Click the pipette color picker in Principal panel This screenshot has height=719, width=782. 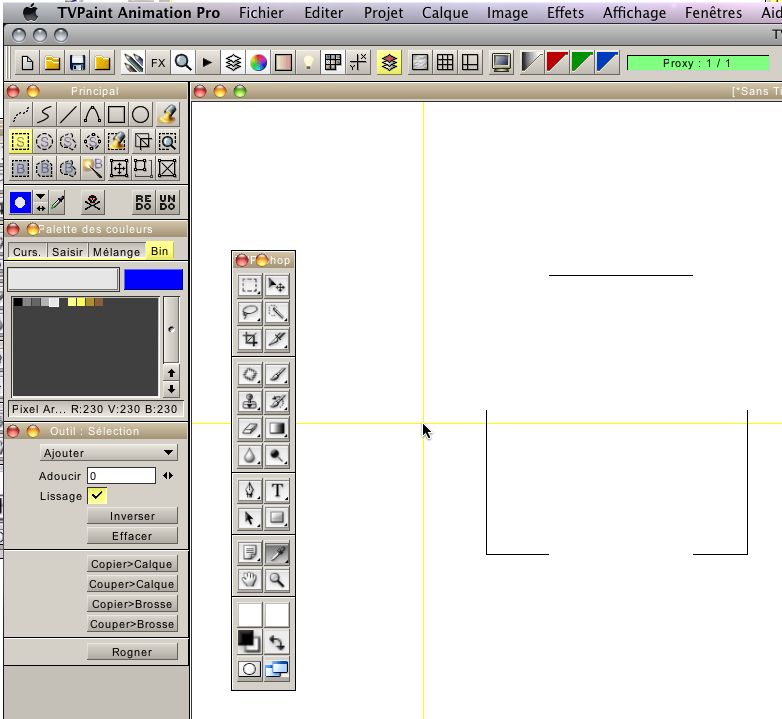click(x=58, y=202)
